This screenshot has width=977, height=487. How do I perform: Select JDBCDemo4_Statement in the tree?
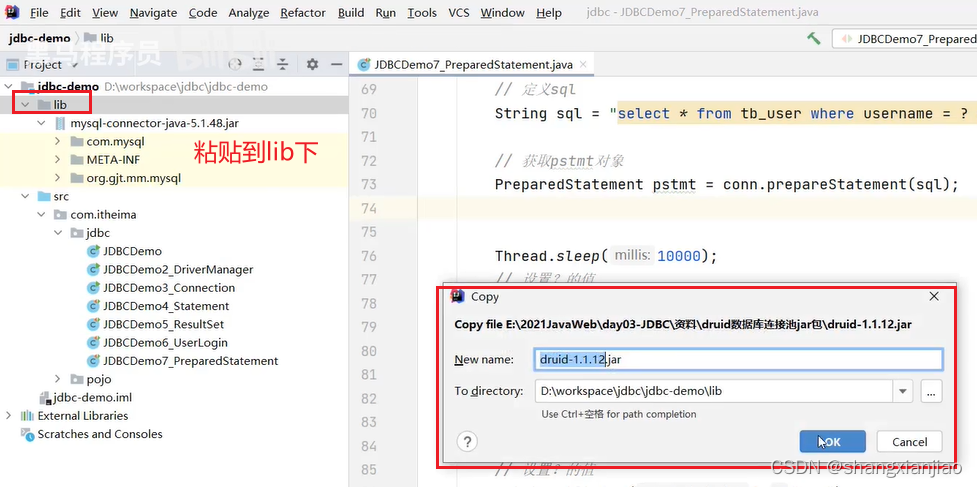click(166, 306)
